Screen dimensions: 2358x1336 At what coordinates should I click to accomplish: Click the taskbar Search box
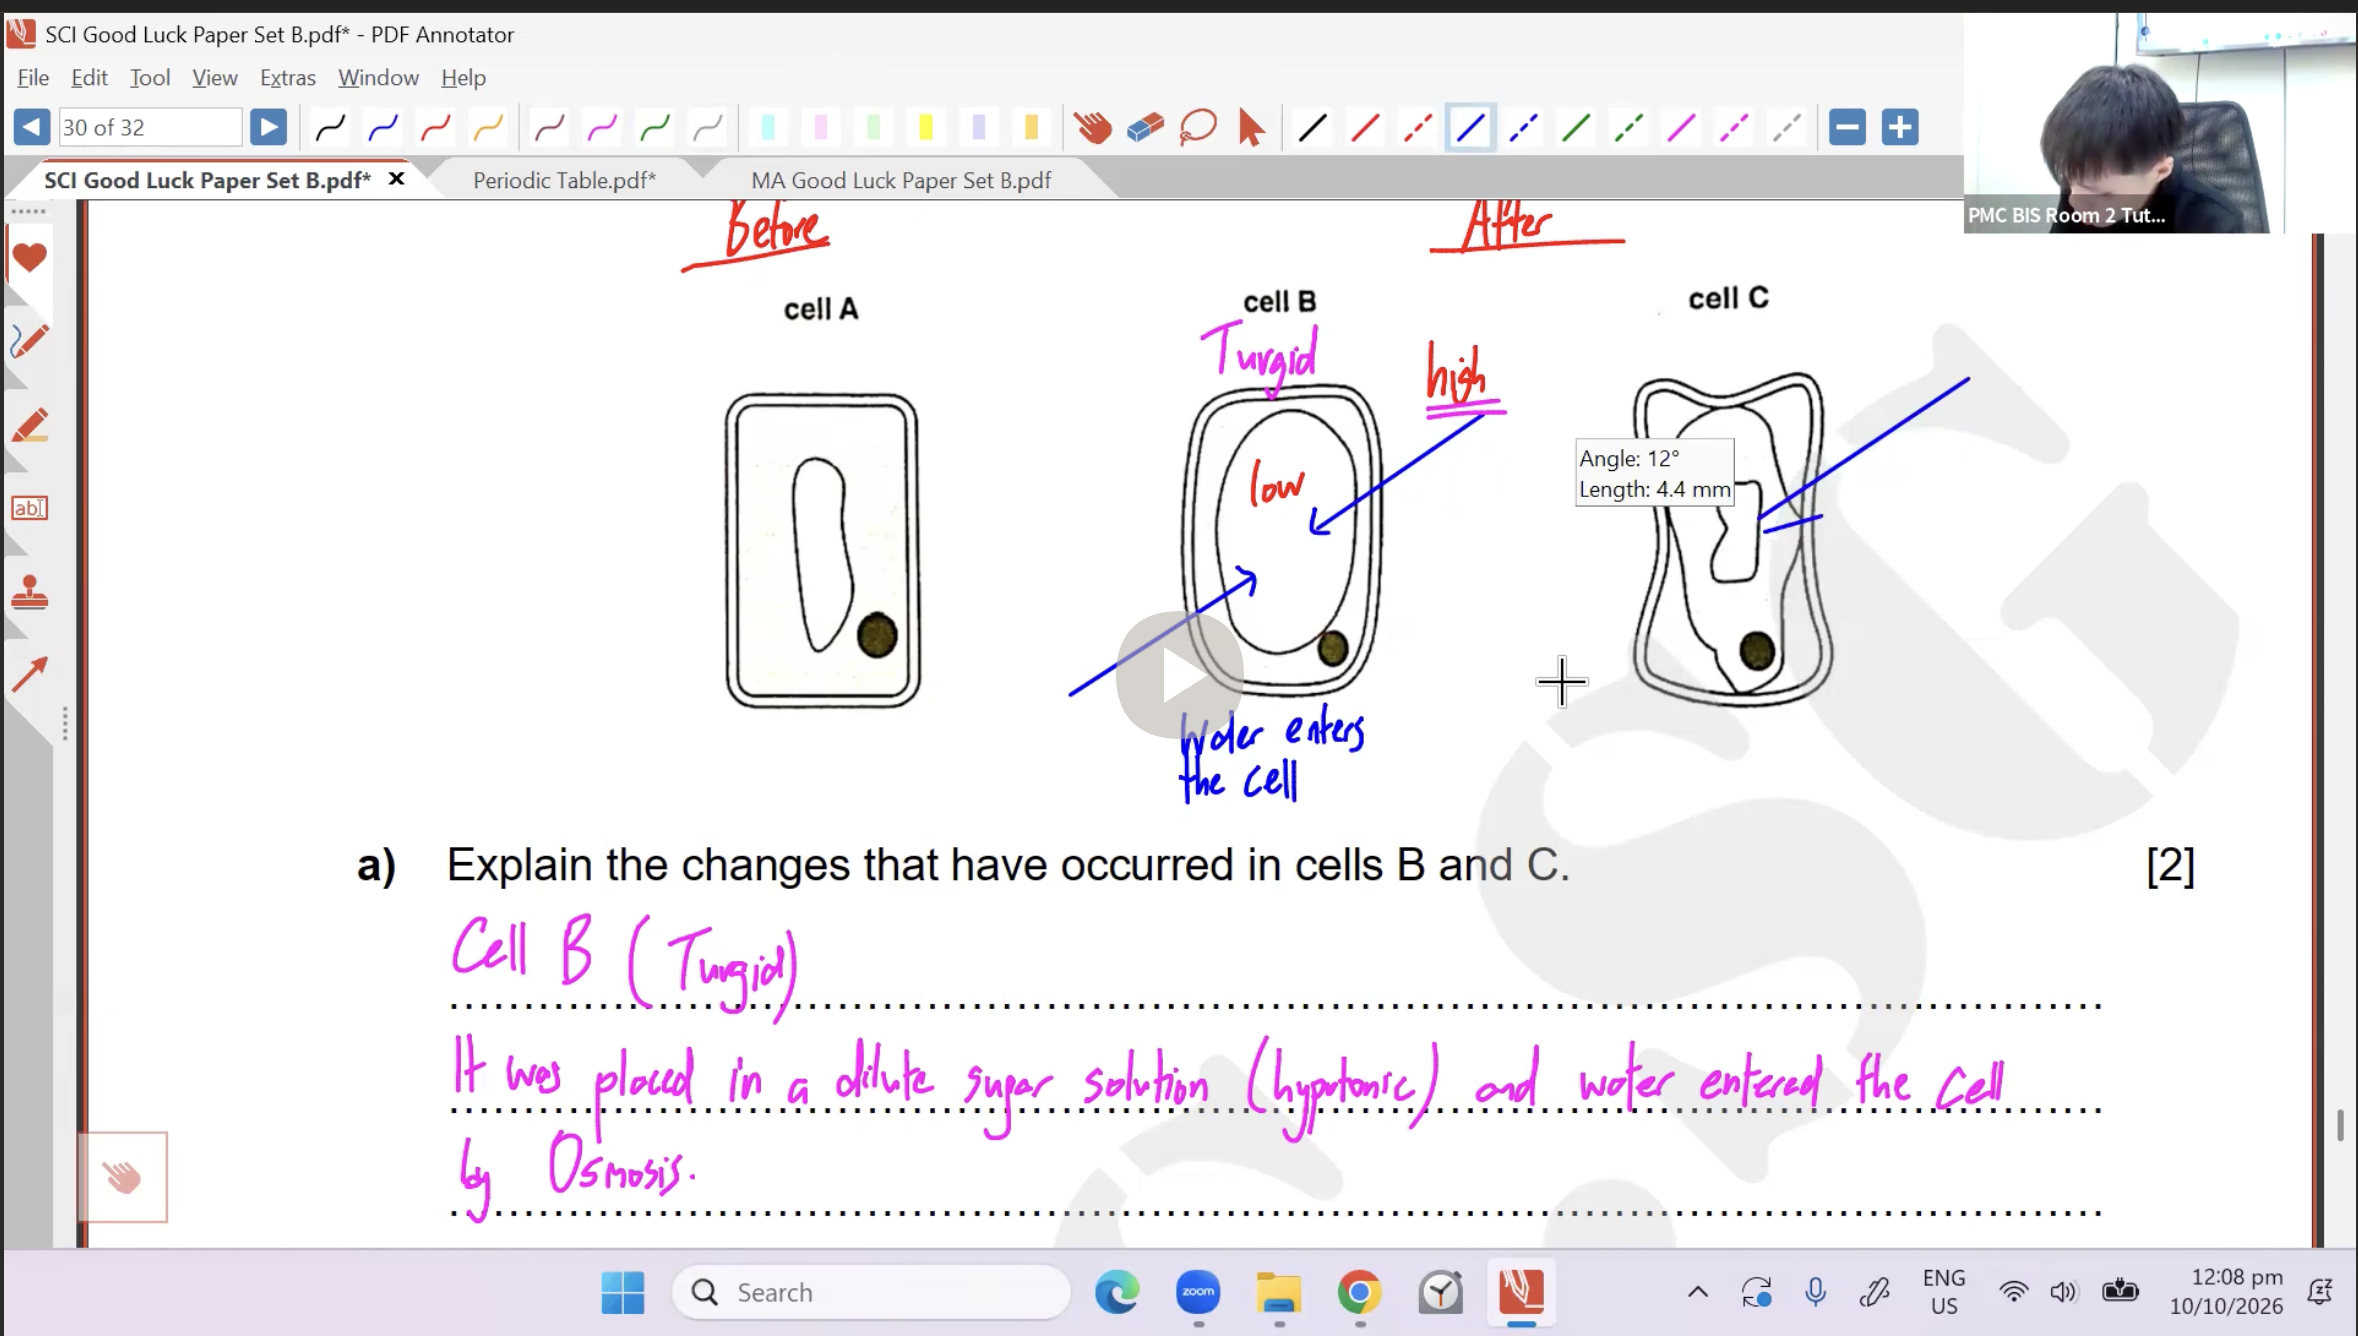click(871, 1292)
